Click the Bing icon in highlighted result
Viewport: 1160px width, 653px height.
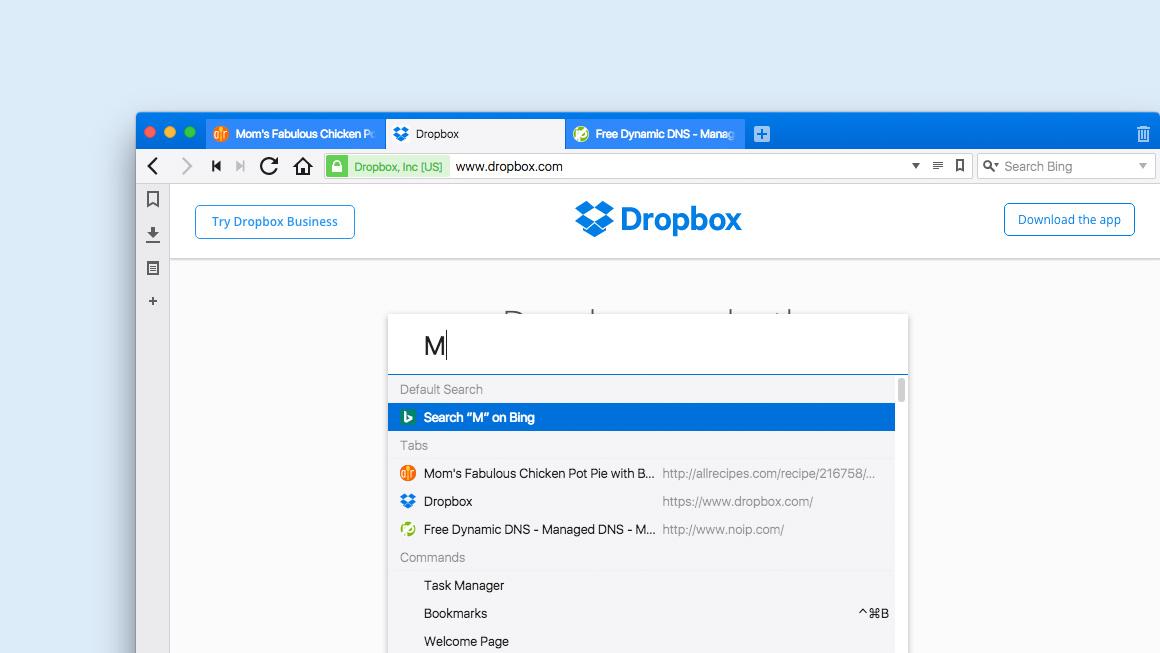[408, 417]
